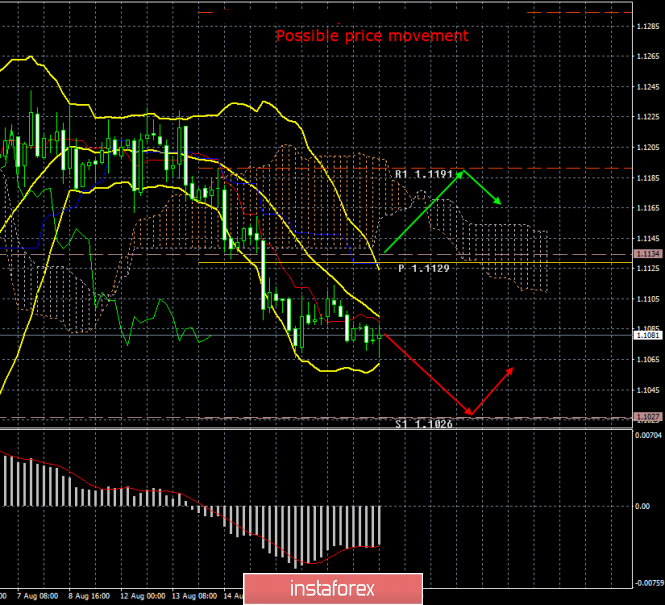Image resolution: width=665 pixels, height=605 pixels.
Task: Click the "Possible price movement" chart title
Action: tap(372, 36)
